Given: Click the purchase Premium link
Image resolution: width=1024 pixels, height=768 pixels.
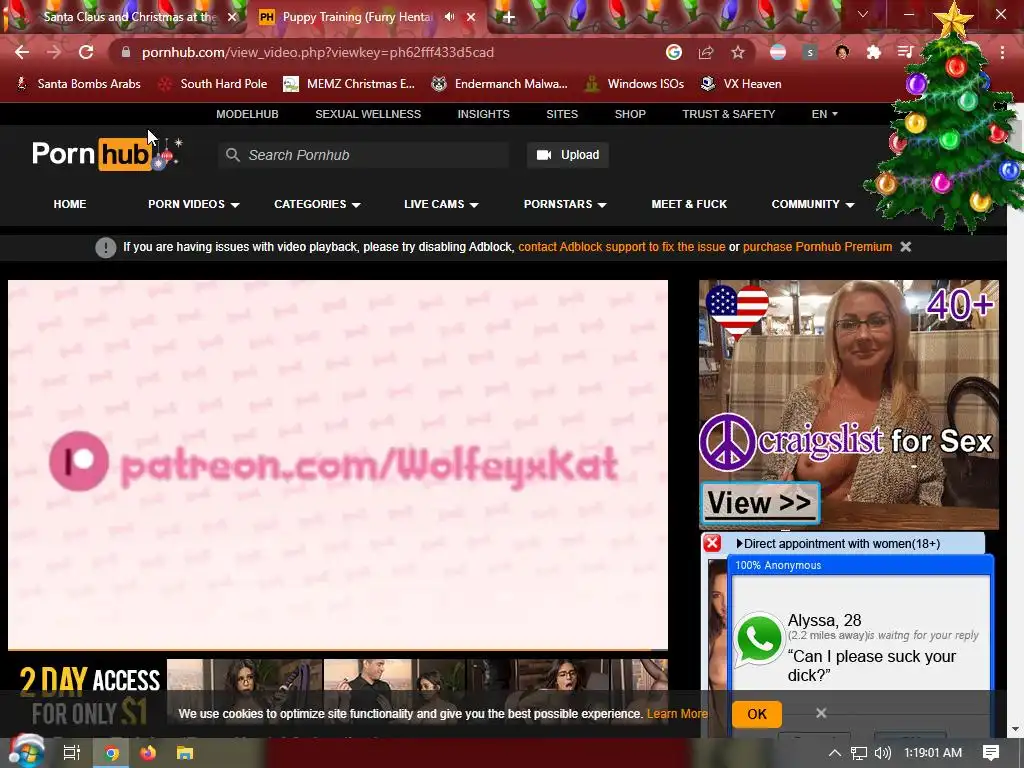Looking at the screenshot, I should coord(818,247).
